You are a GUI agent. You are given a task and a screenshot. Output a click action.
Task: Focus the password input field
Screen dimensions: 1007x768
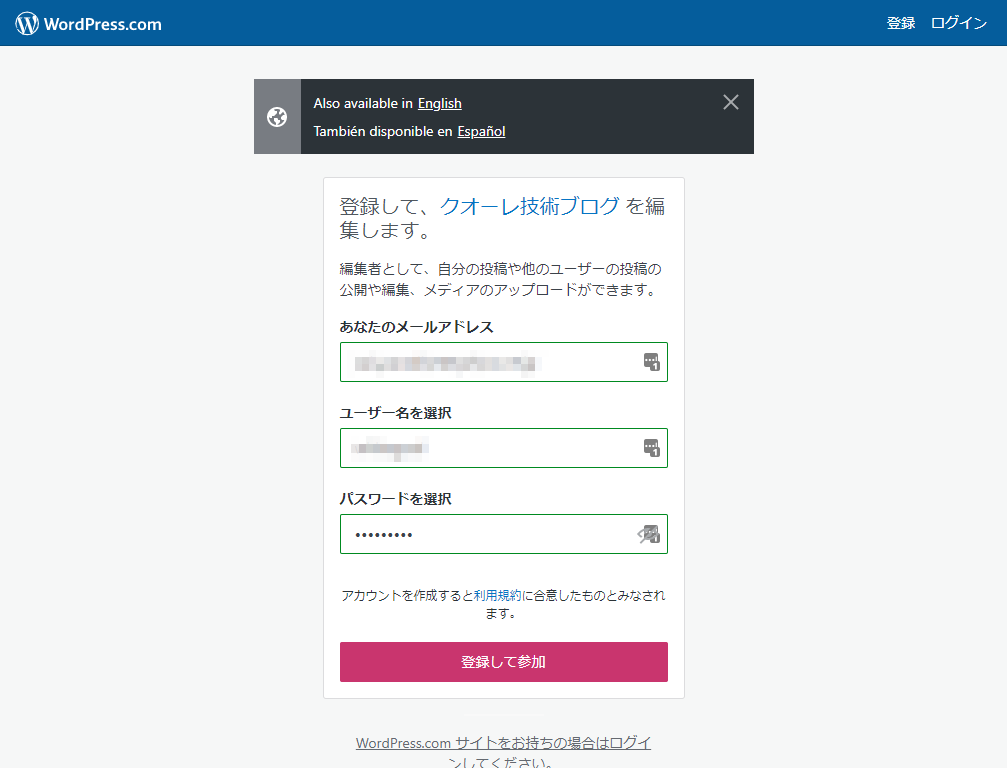pos(488,534)
